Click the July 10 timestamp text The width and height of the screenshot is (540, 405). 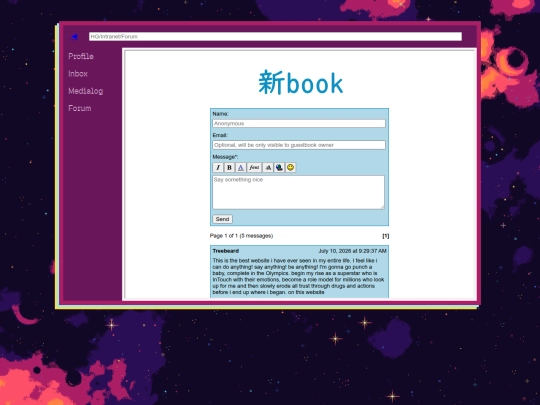[352, 251]
